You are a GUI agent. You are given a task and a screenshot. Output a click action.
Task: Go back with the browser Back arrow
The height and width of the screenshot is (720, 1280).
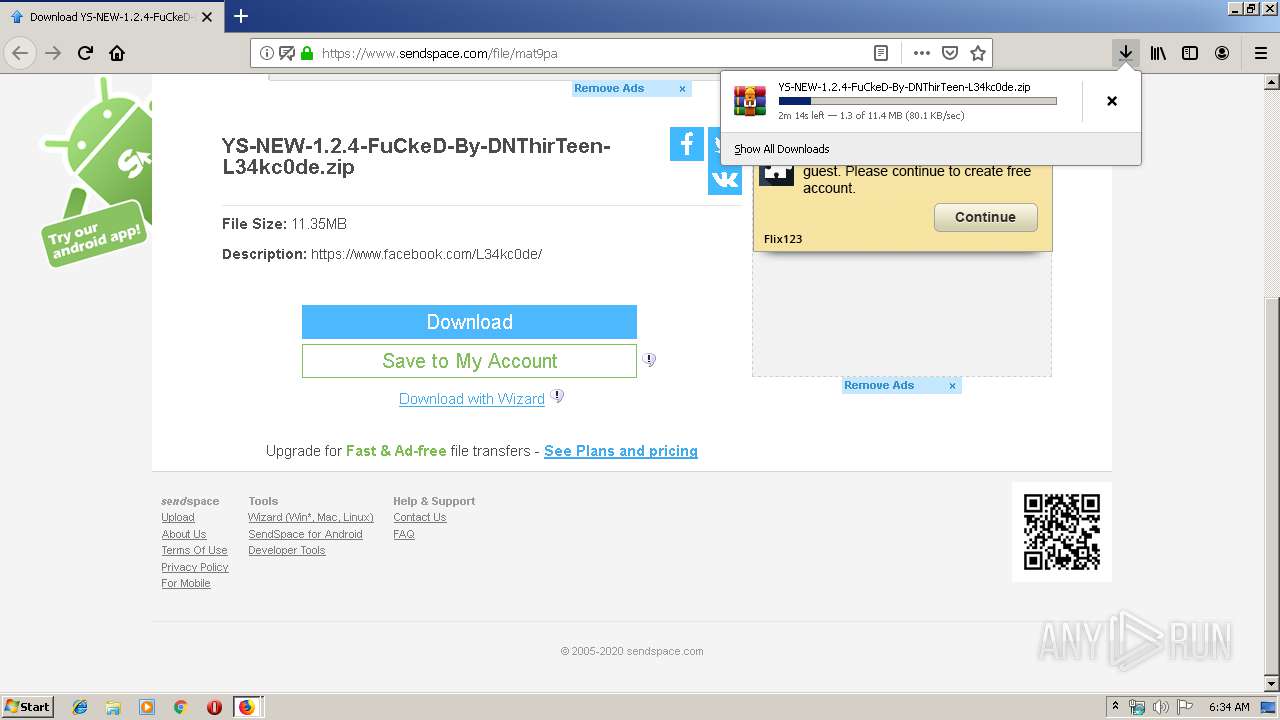(x=20, y=53)
